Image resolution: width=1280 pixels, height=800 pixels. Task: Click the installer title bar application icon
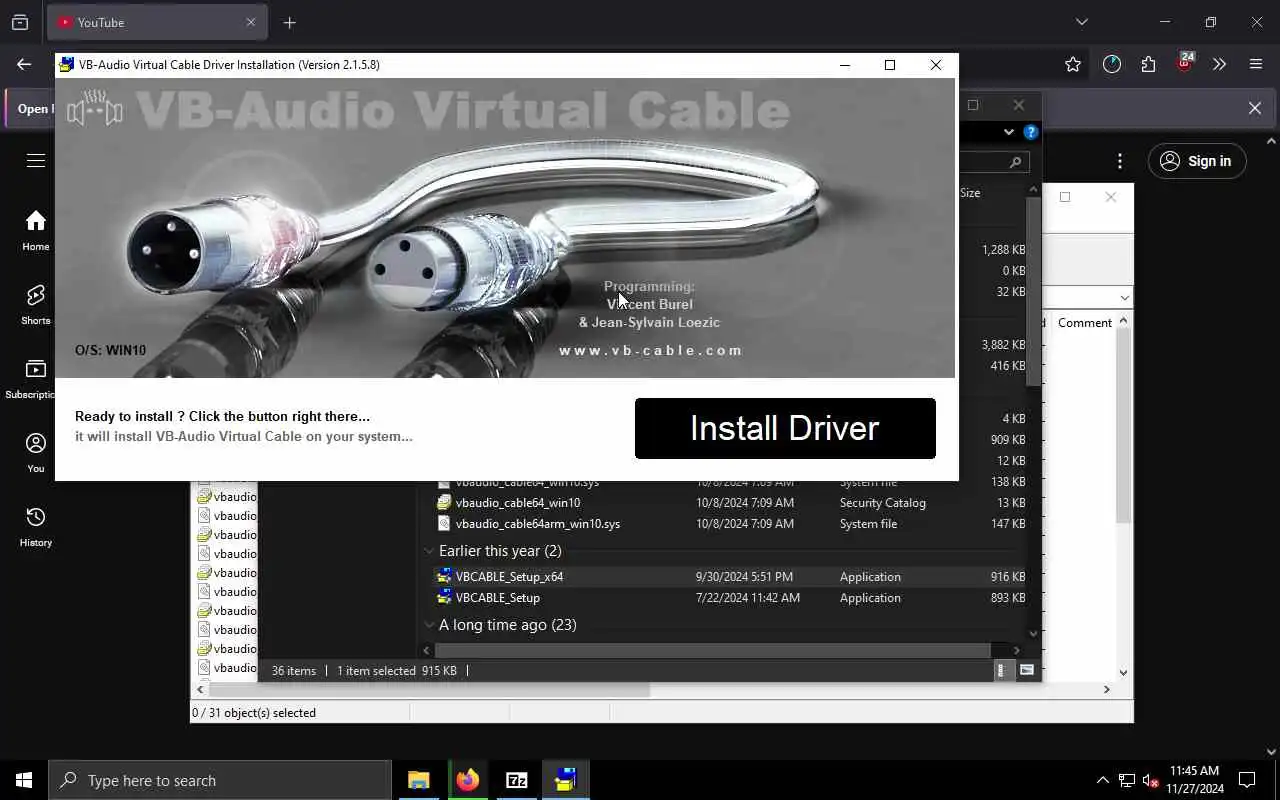[67, 65]
